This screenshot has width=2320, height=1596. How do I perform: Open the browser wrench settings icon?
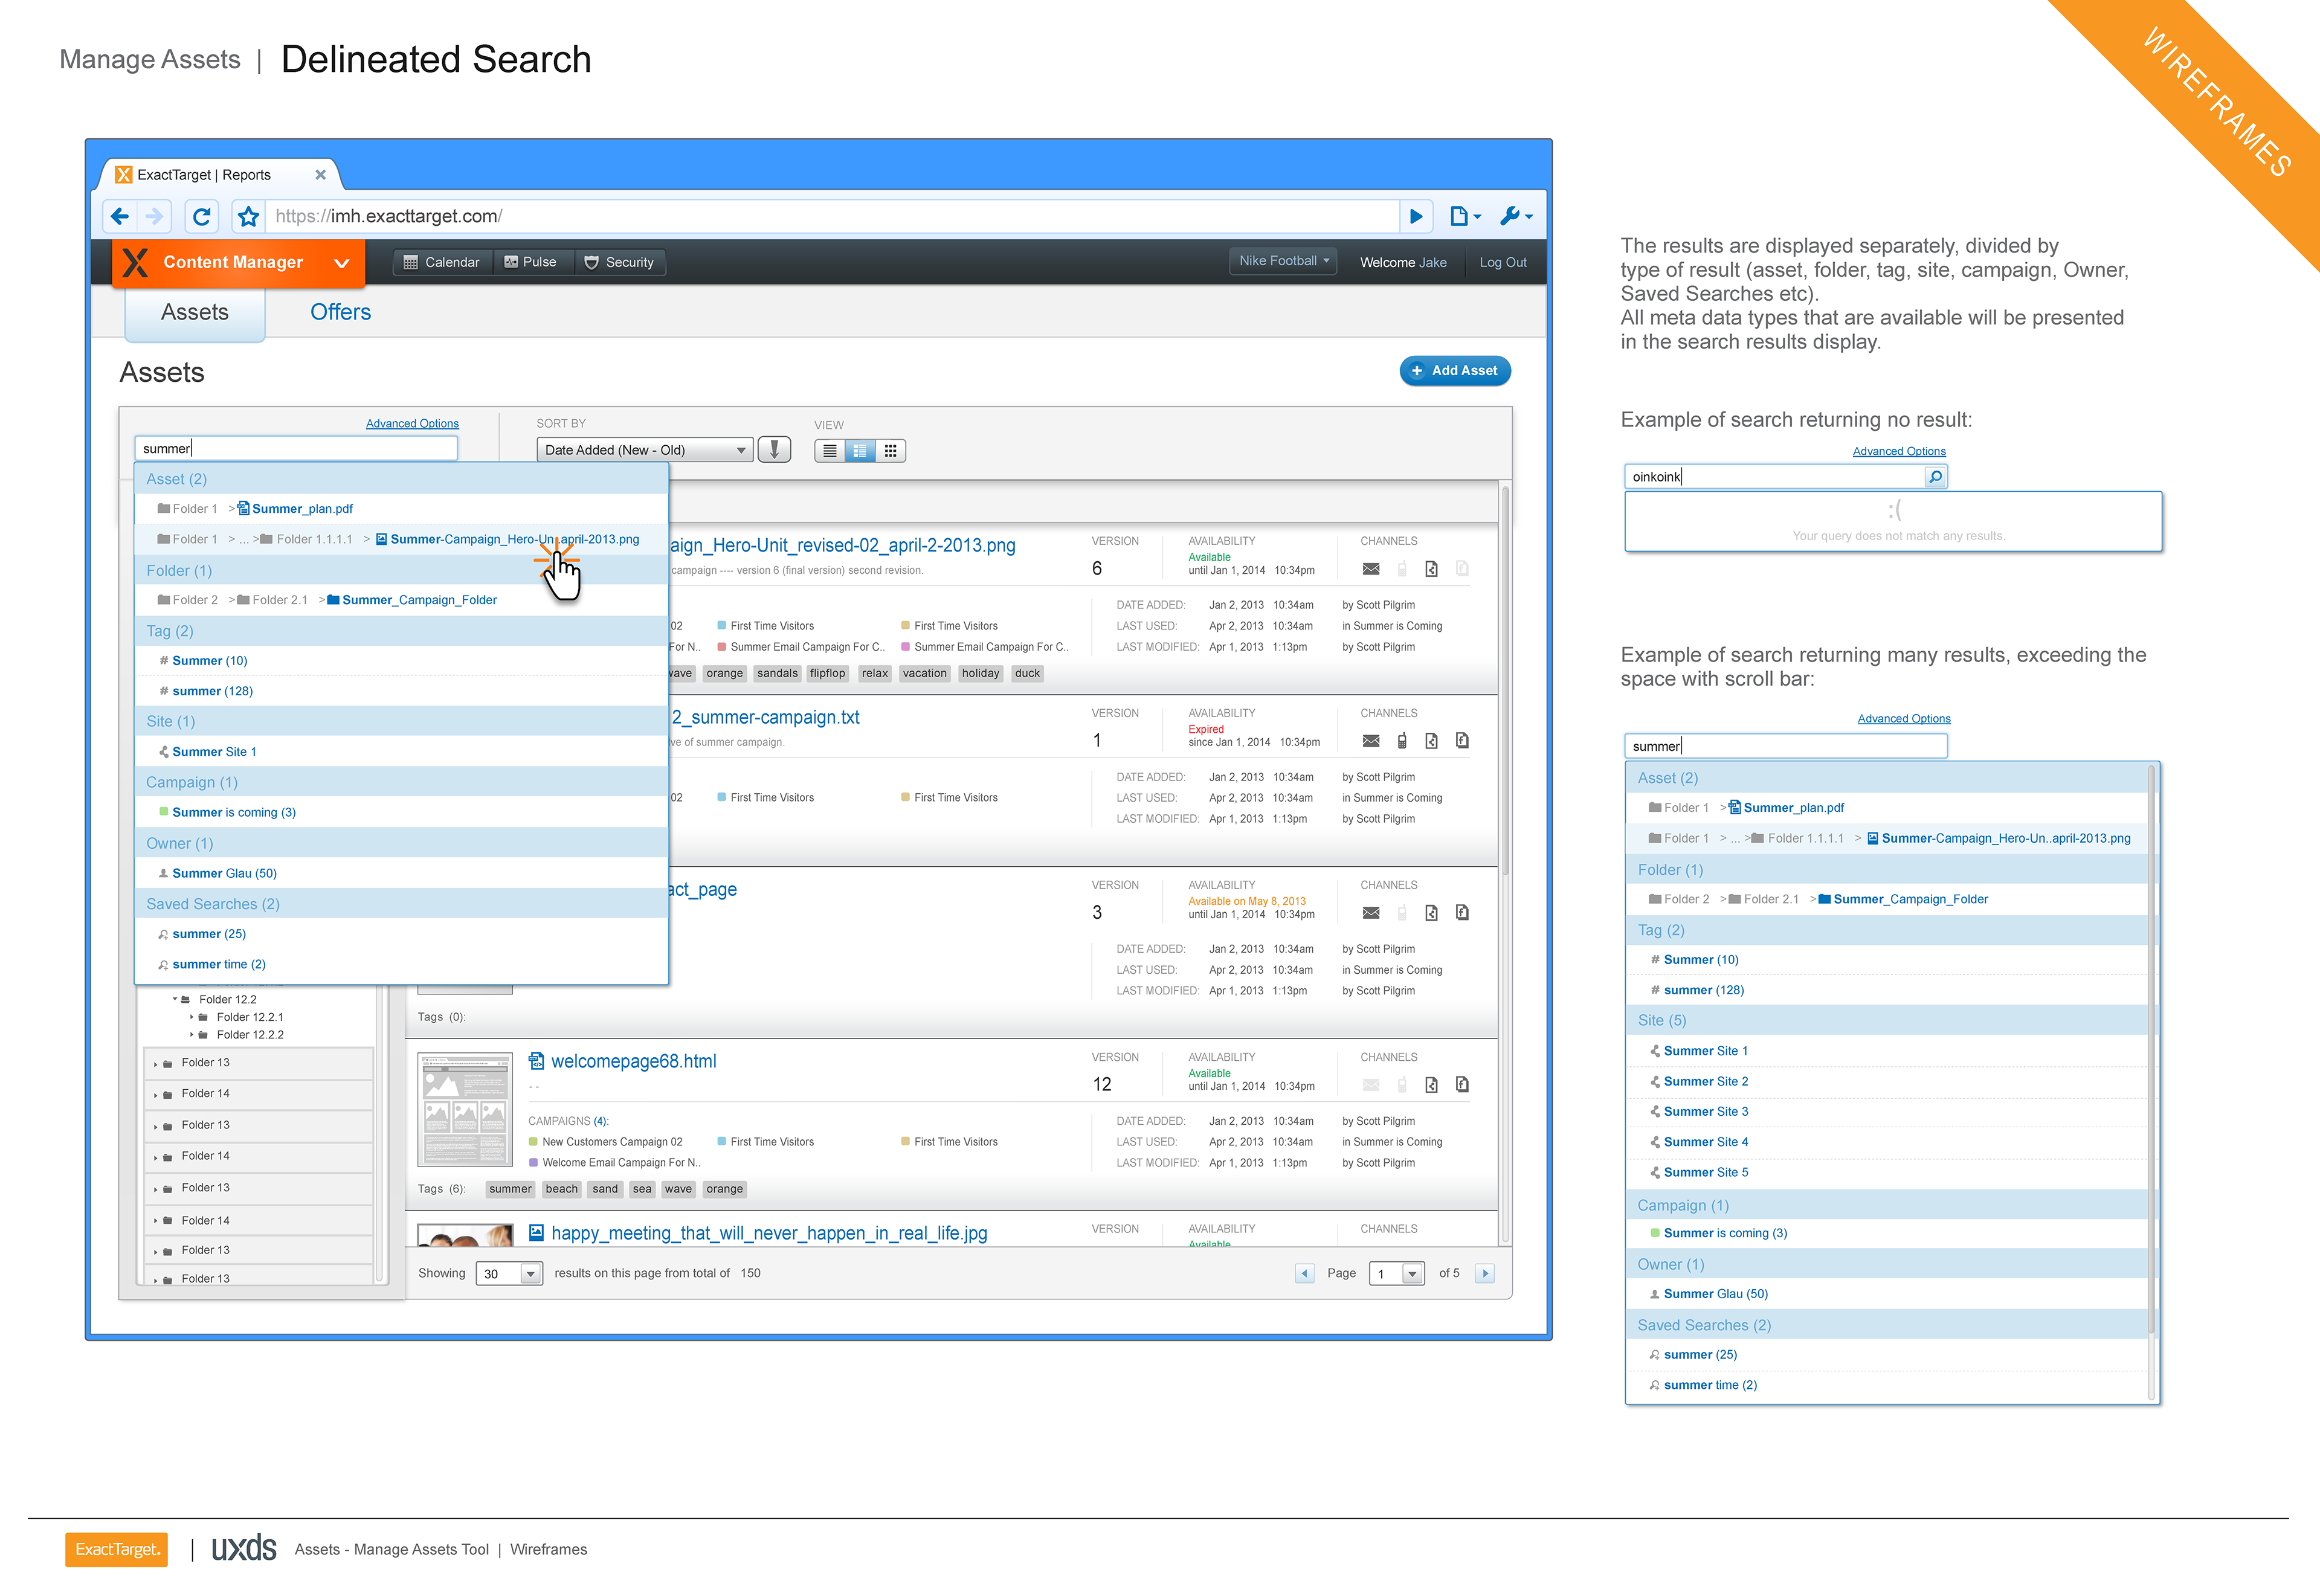[x=1516, y=216]
